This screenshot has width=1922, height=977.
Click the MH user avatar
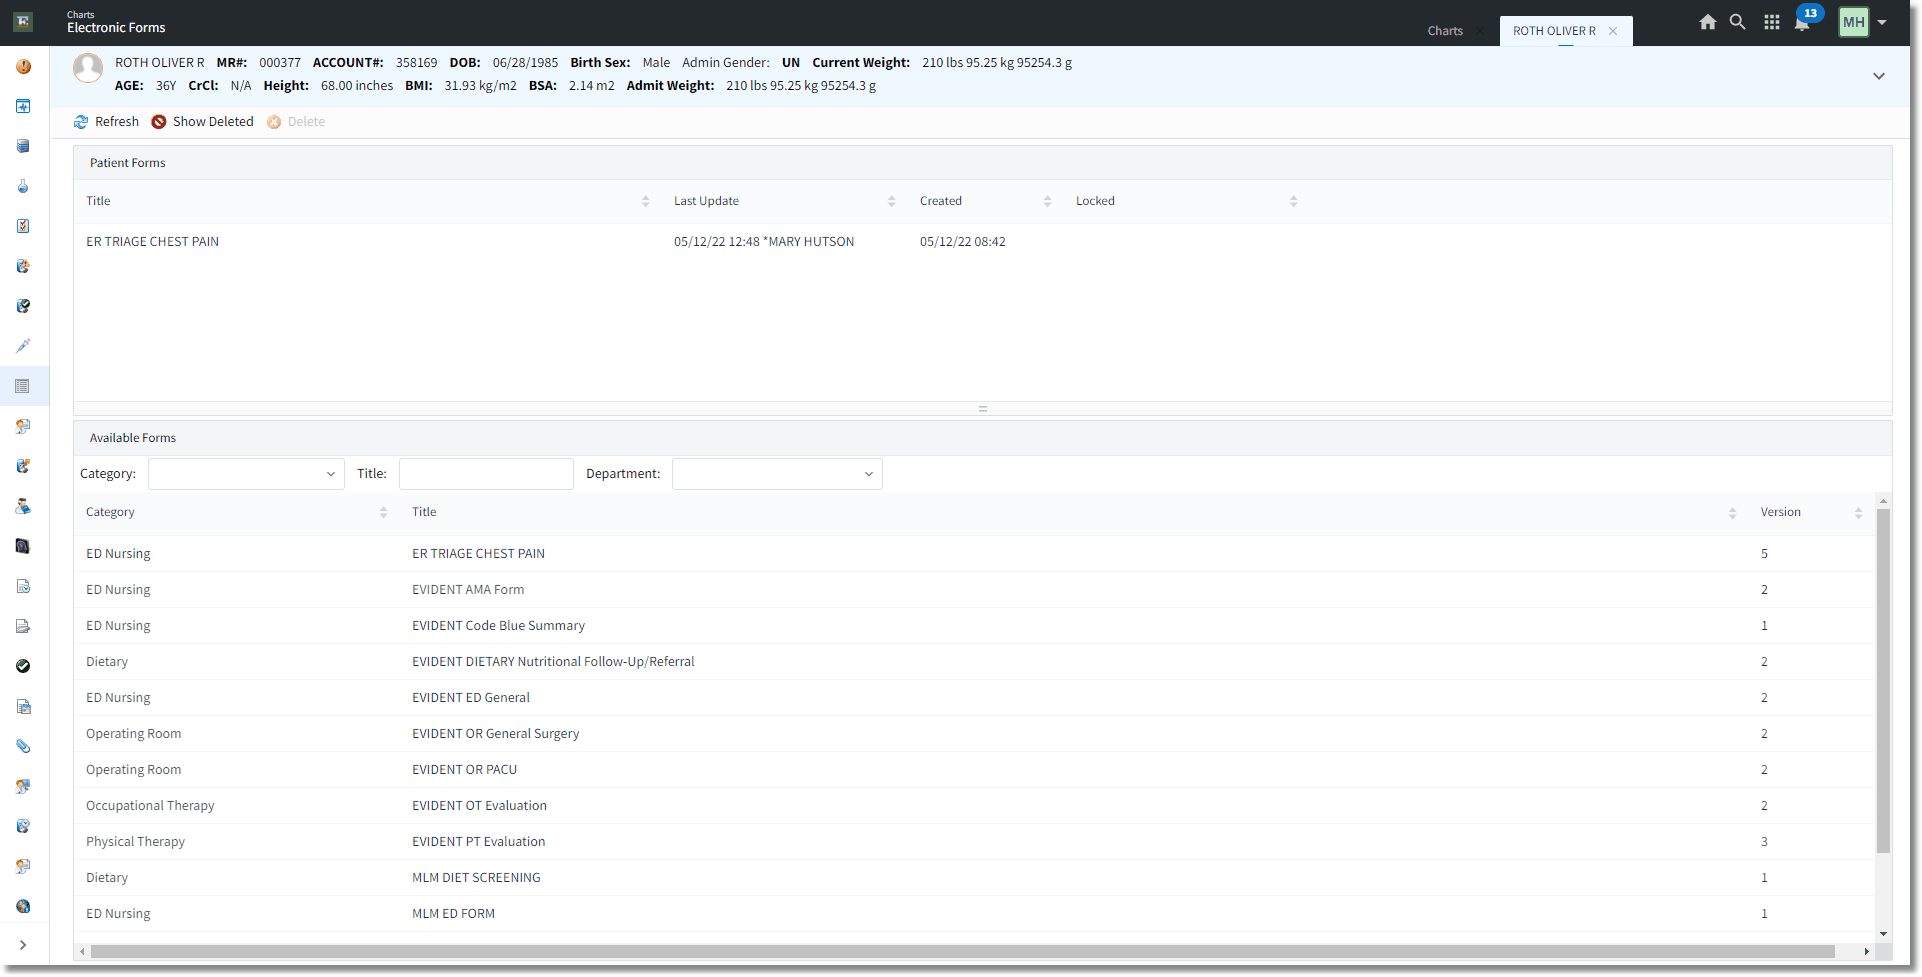(x=1854, y=22)
